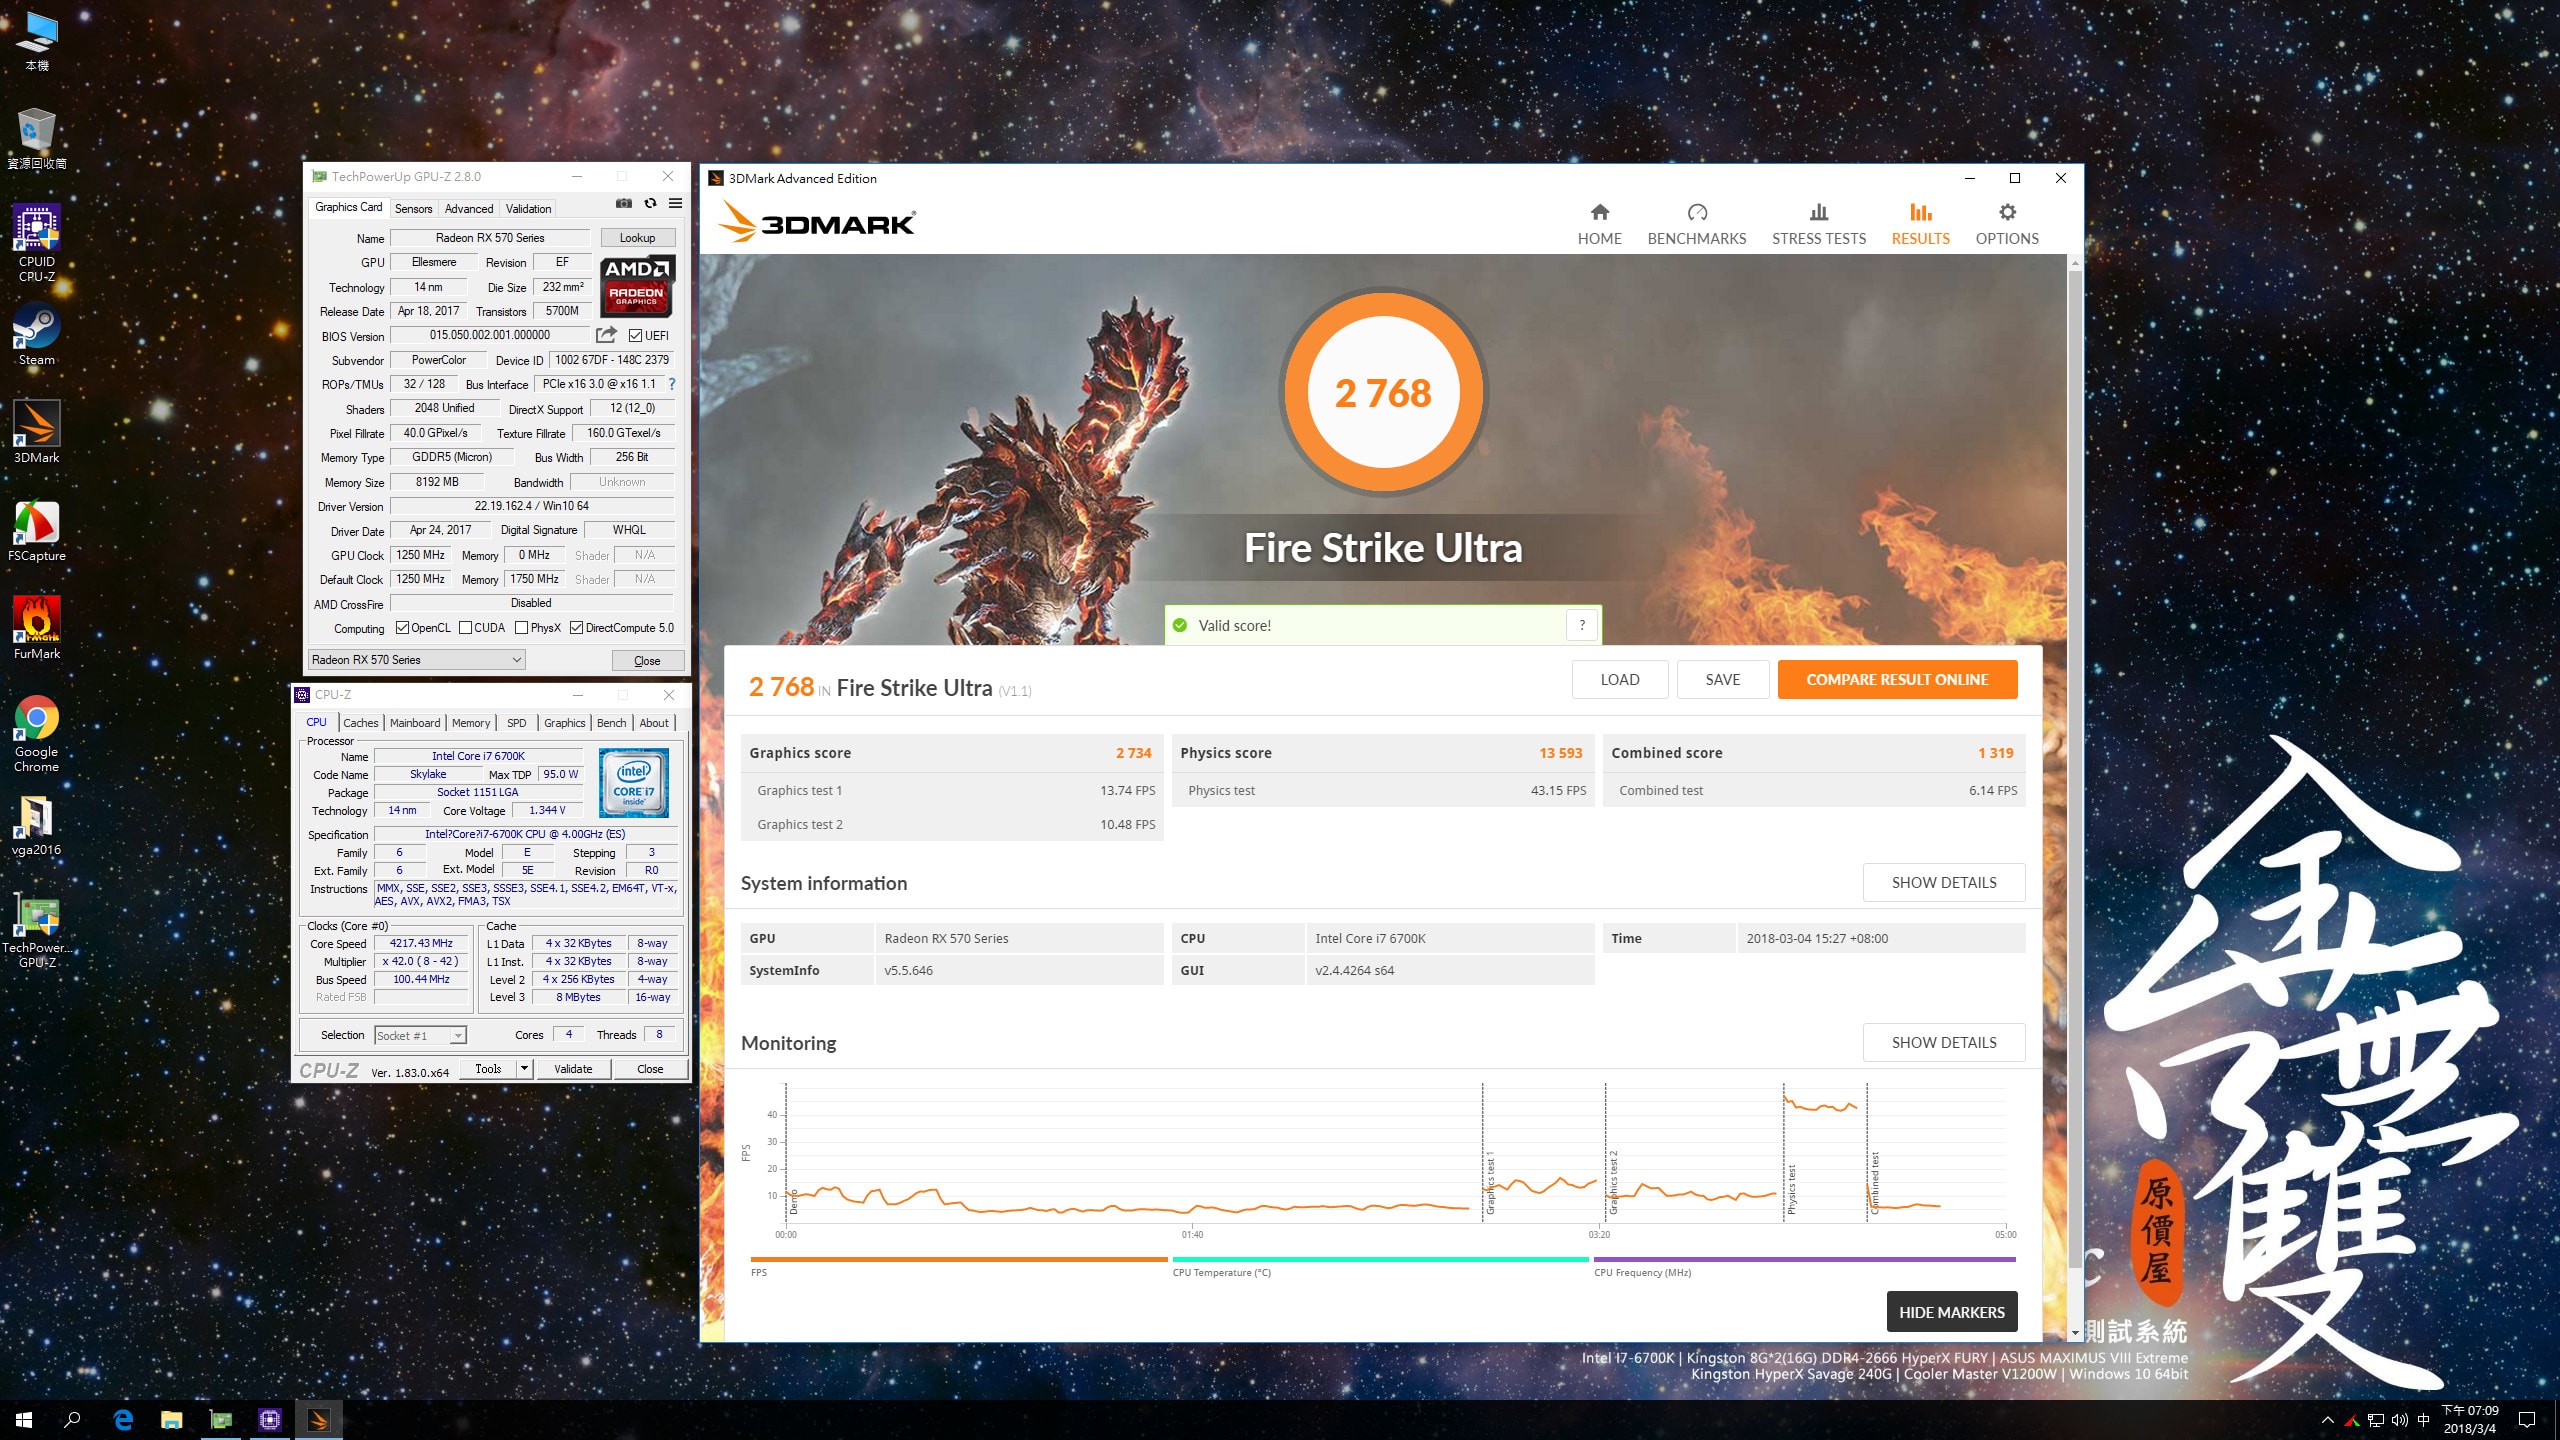
Task: Show details for System information
Action: click(1943, 883)
